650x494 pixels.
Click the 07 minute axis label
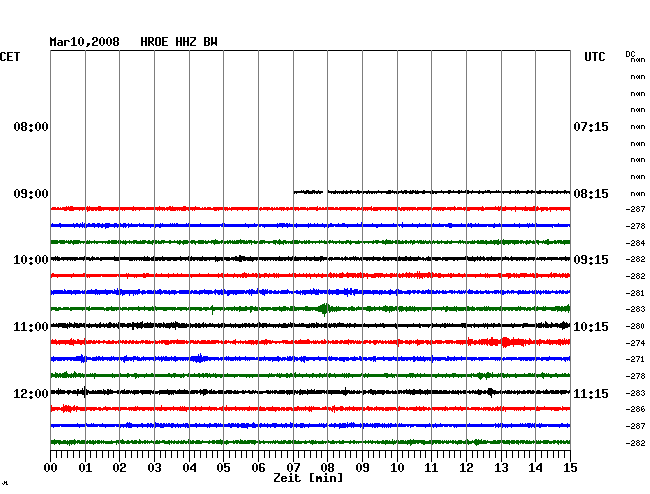coord(293,467)
